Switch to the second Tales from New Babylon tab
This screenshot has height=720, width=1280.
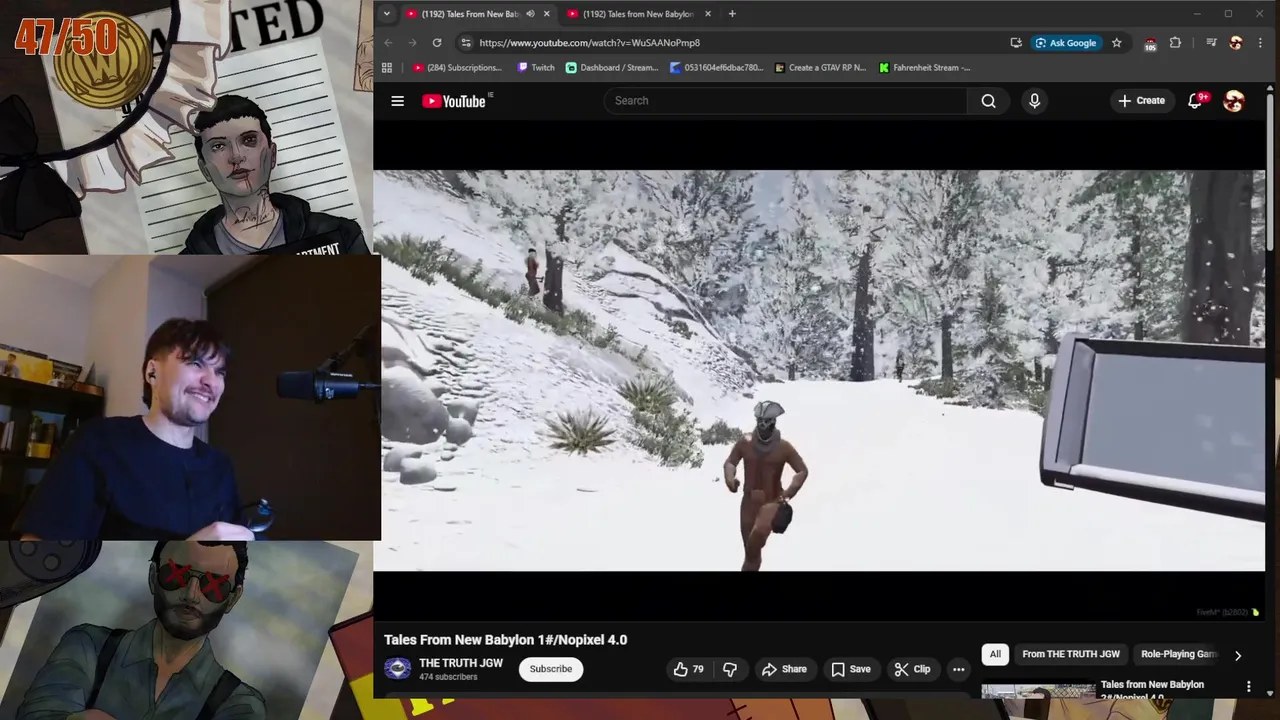click(x=638, y=14)
